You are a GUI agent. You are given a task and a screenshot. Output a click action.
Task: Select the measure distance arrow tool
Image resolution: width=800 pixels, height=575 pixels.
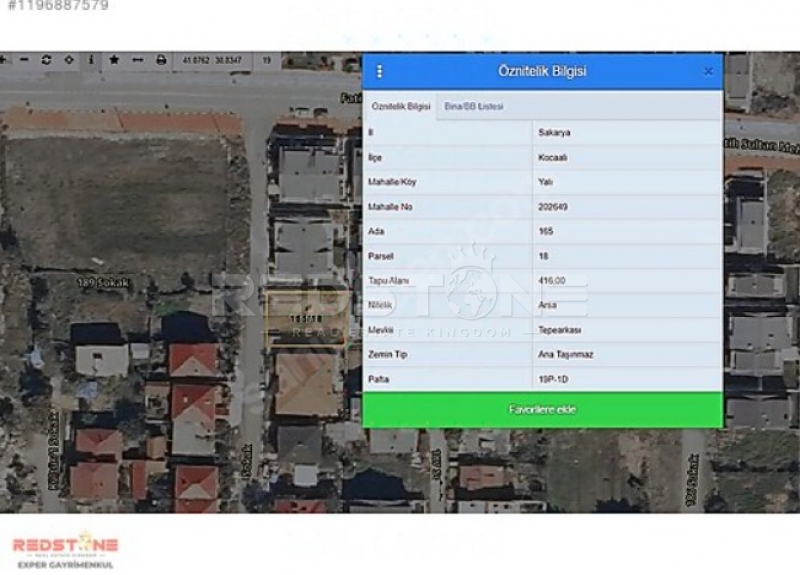pos(138,60)
